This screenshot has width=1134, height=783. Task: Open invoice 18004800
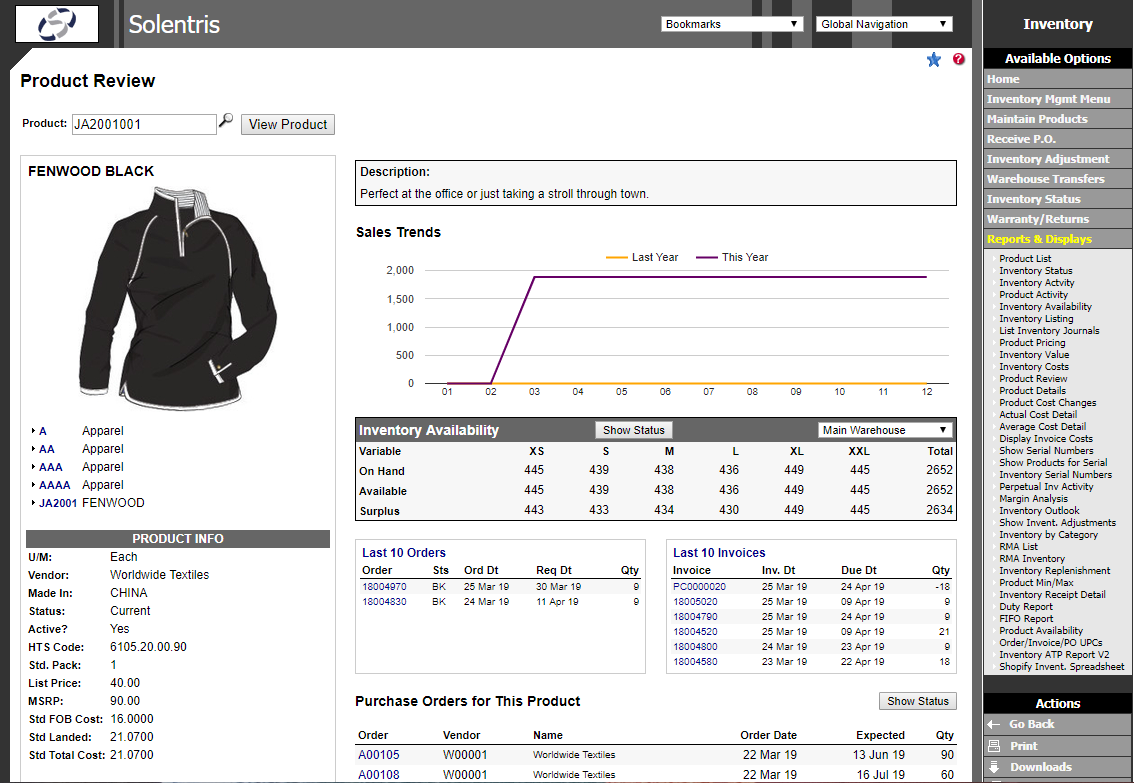click(x=695, y=647)
